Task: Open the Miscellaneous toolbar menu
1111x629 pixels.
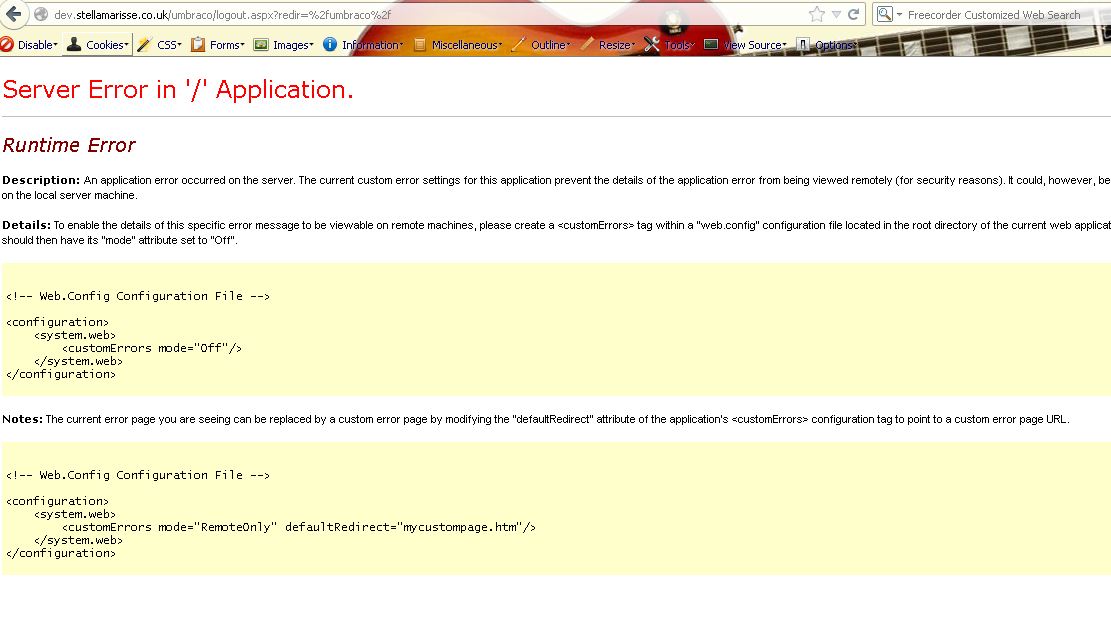Action: coord(467,45)
